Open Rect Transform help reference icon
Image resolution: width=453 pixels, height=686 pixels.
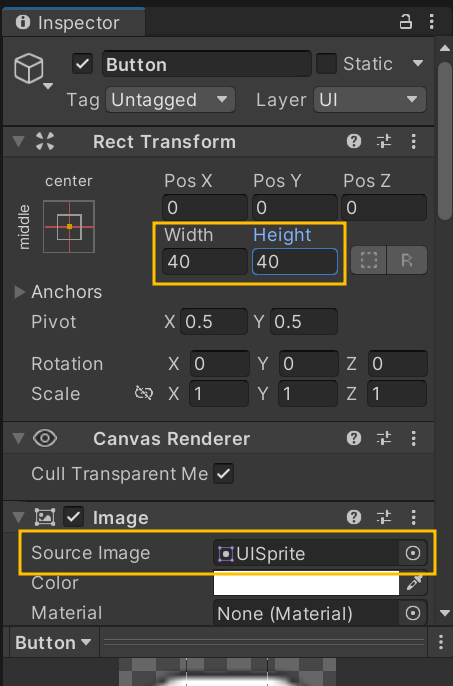pos(354,141)
